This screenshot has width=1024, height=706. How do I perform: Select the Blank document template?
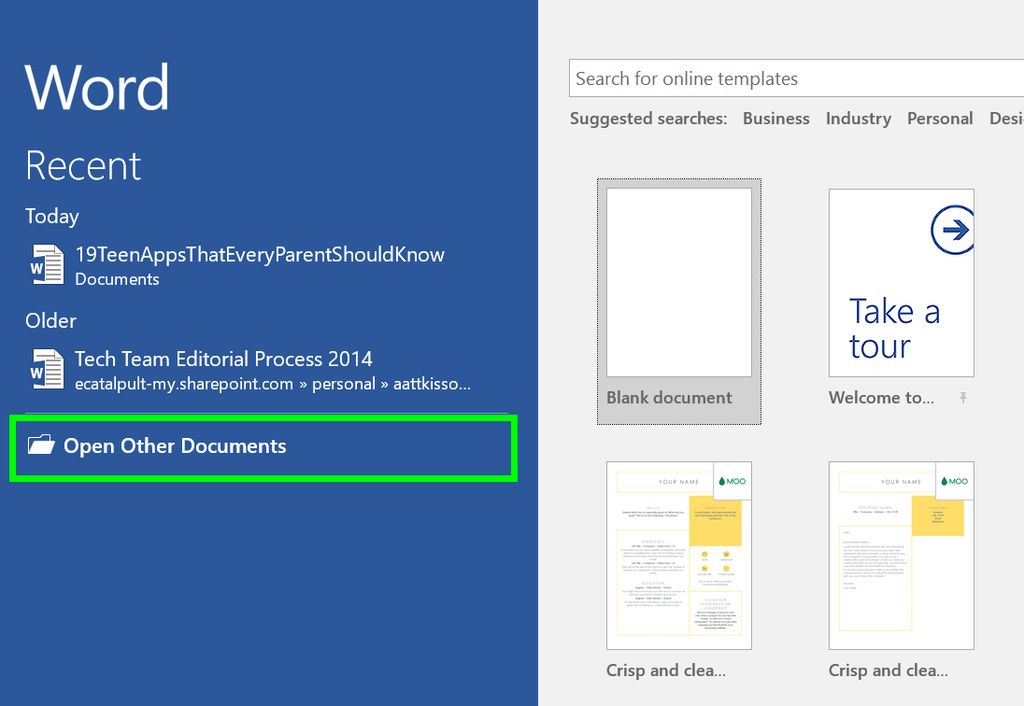pyautogui.click(x=678, y=281)
